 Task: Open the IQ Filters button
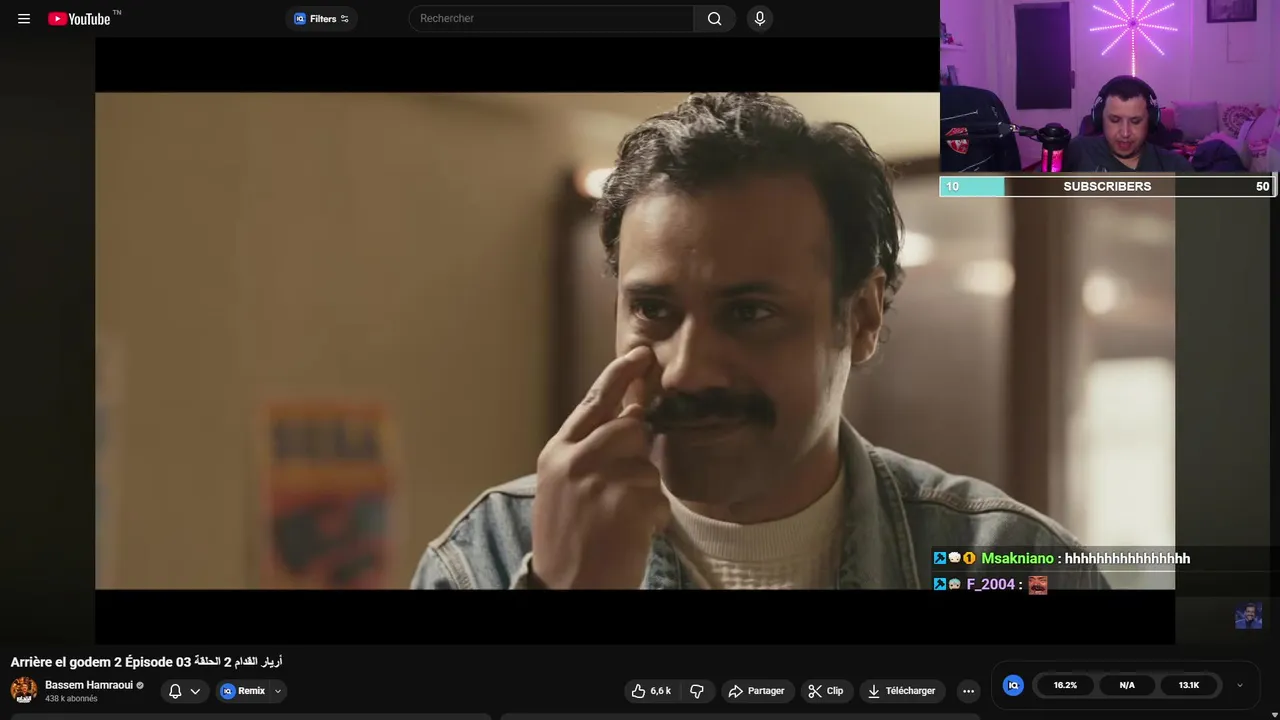point(321,18)
